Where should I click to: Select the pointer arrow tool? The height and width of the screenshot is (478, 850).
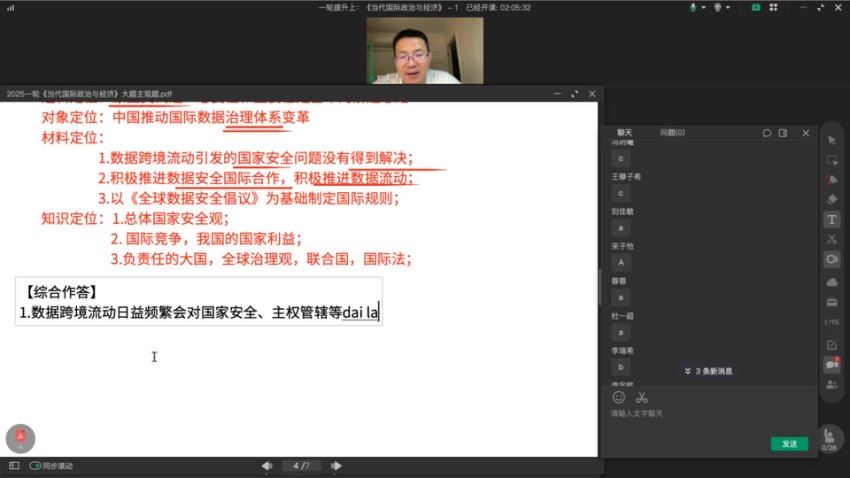[x=832, y=140]
